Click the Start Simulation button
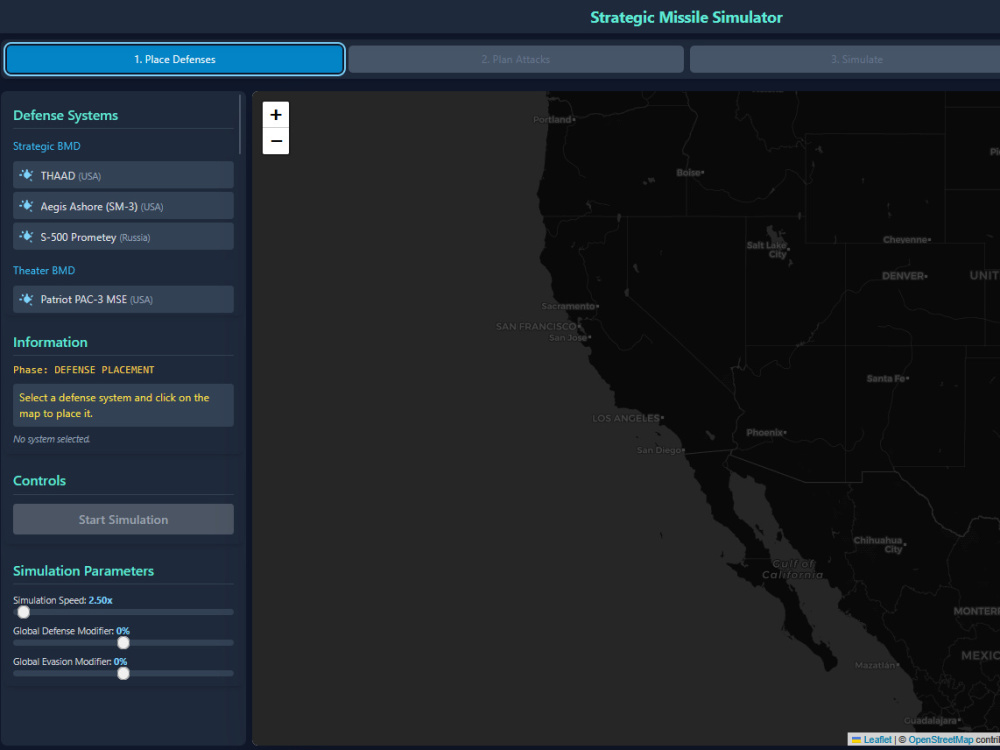The image size is (1000, 750). point(123,519)
